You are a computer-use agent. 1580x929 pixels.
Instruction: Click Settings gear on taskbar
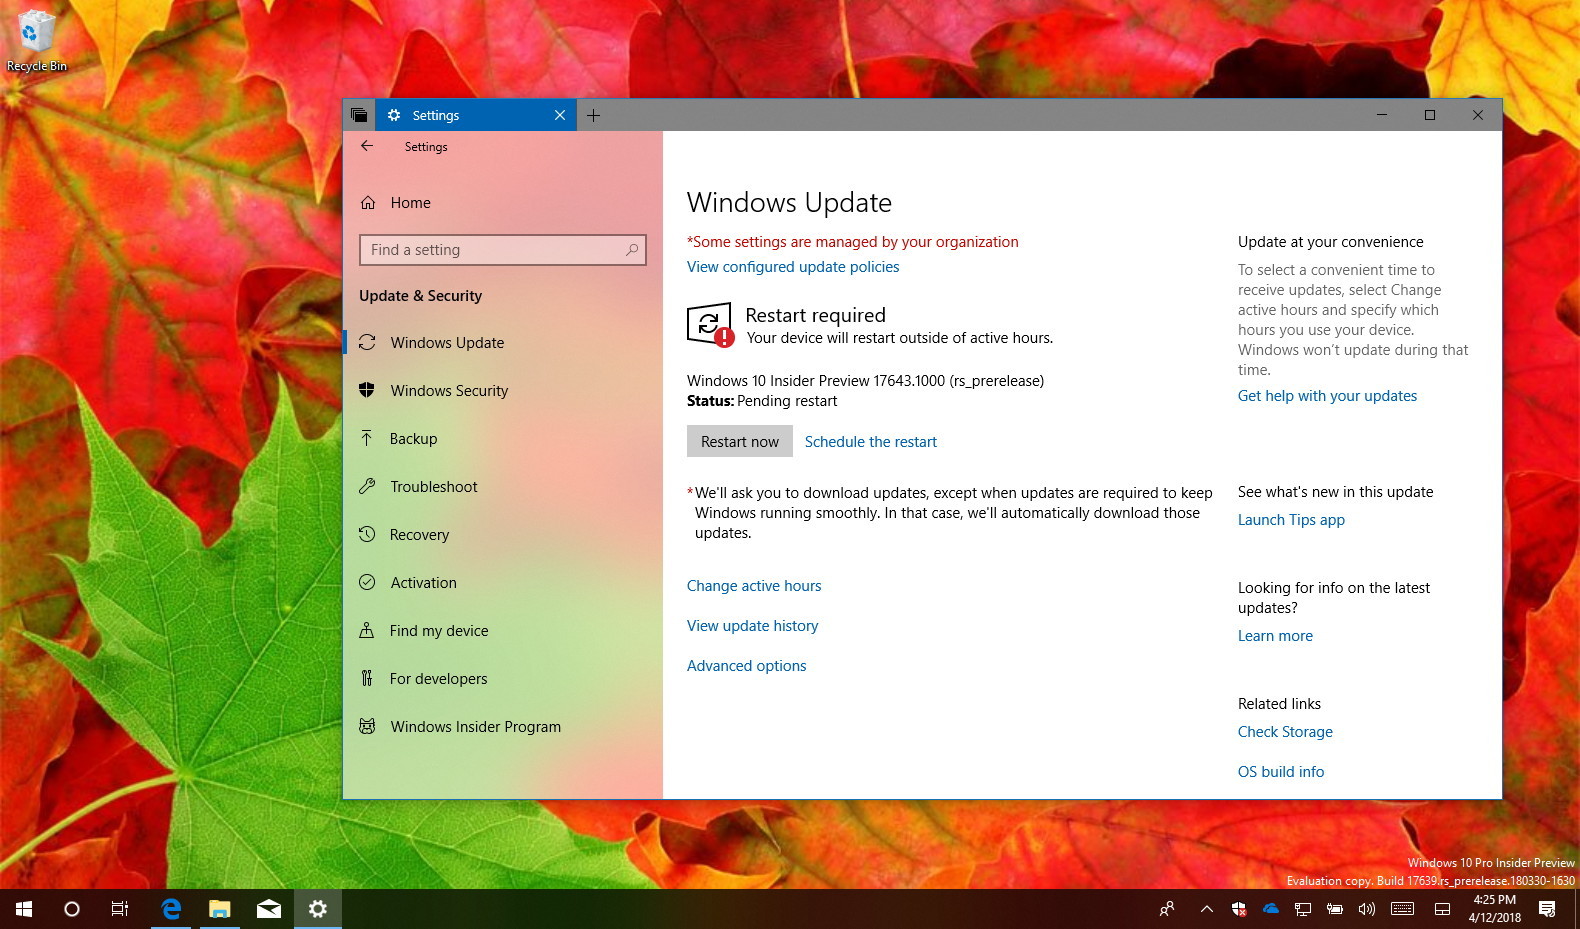318,909
